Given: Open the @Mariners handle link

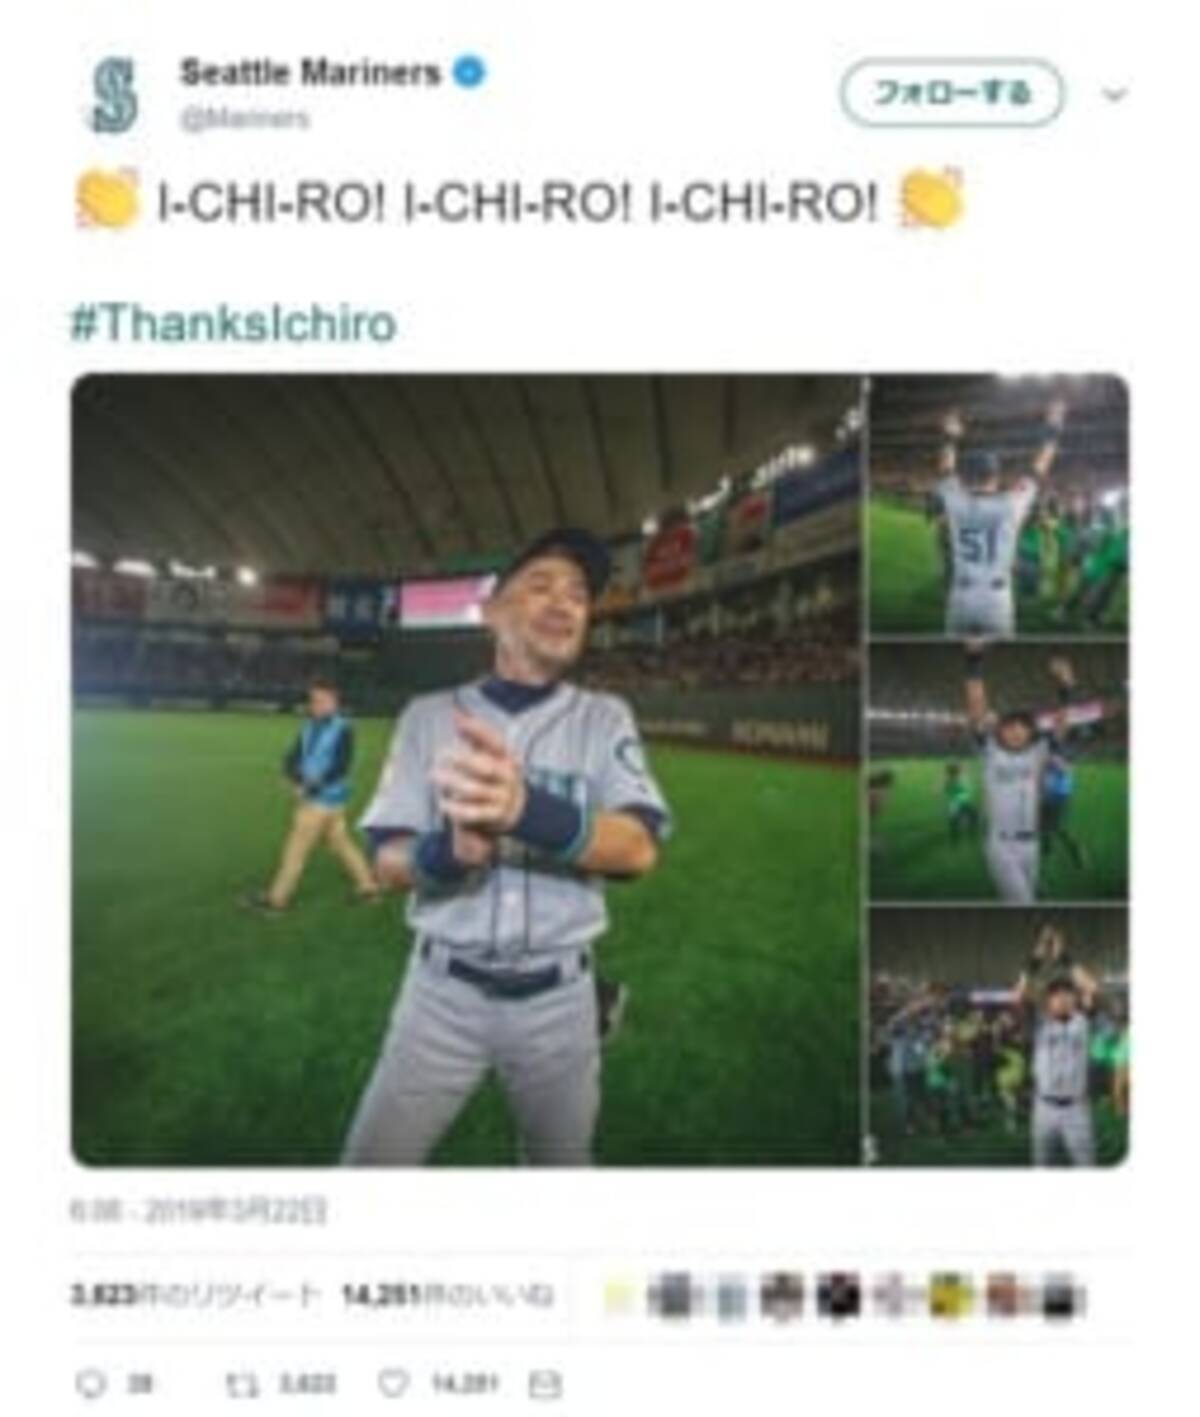Looking at the screenshot, I should click(244, 118).
